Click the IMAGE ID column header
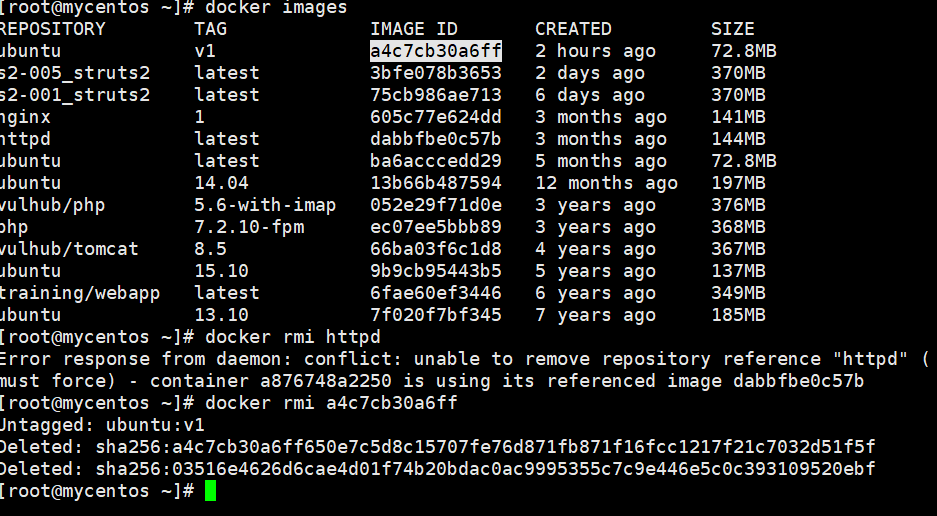The image size is (937, 516). (x=414, y=29)
